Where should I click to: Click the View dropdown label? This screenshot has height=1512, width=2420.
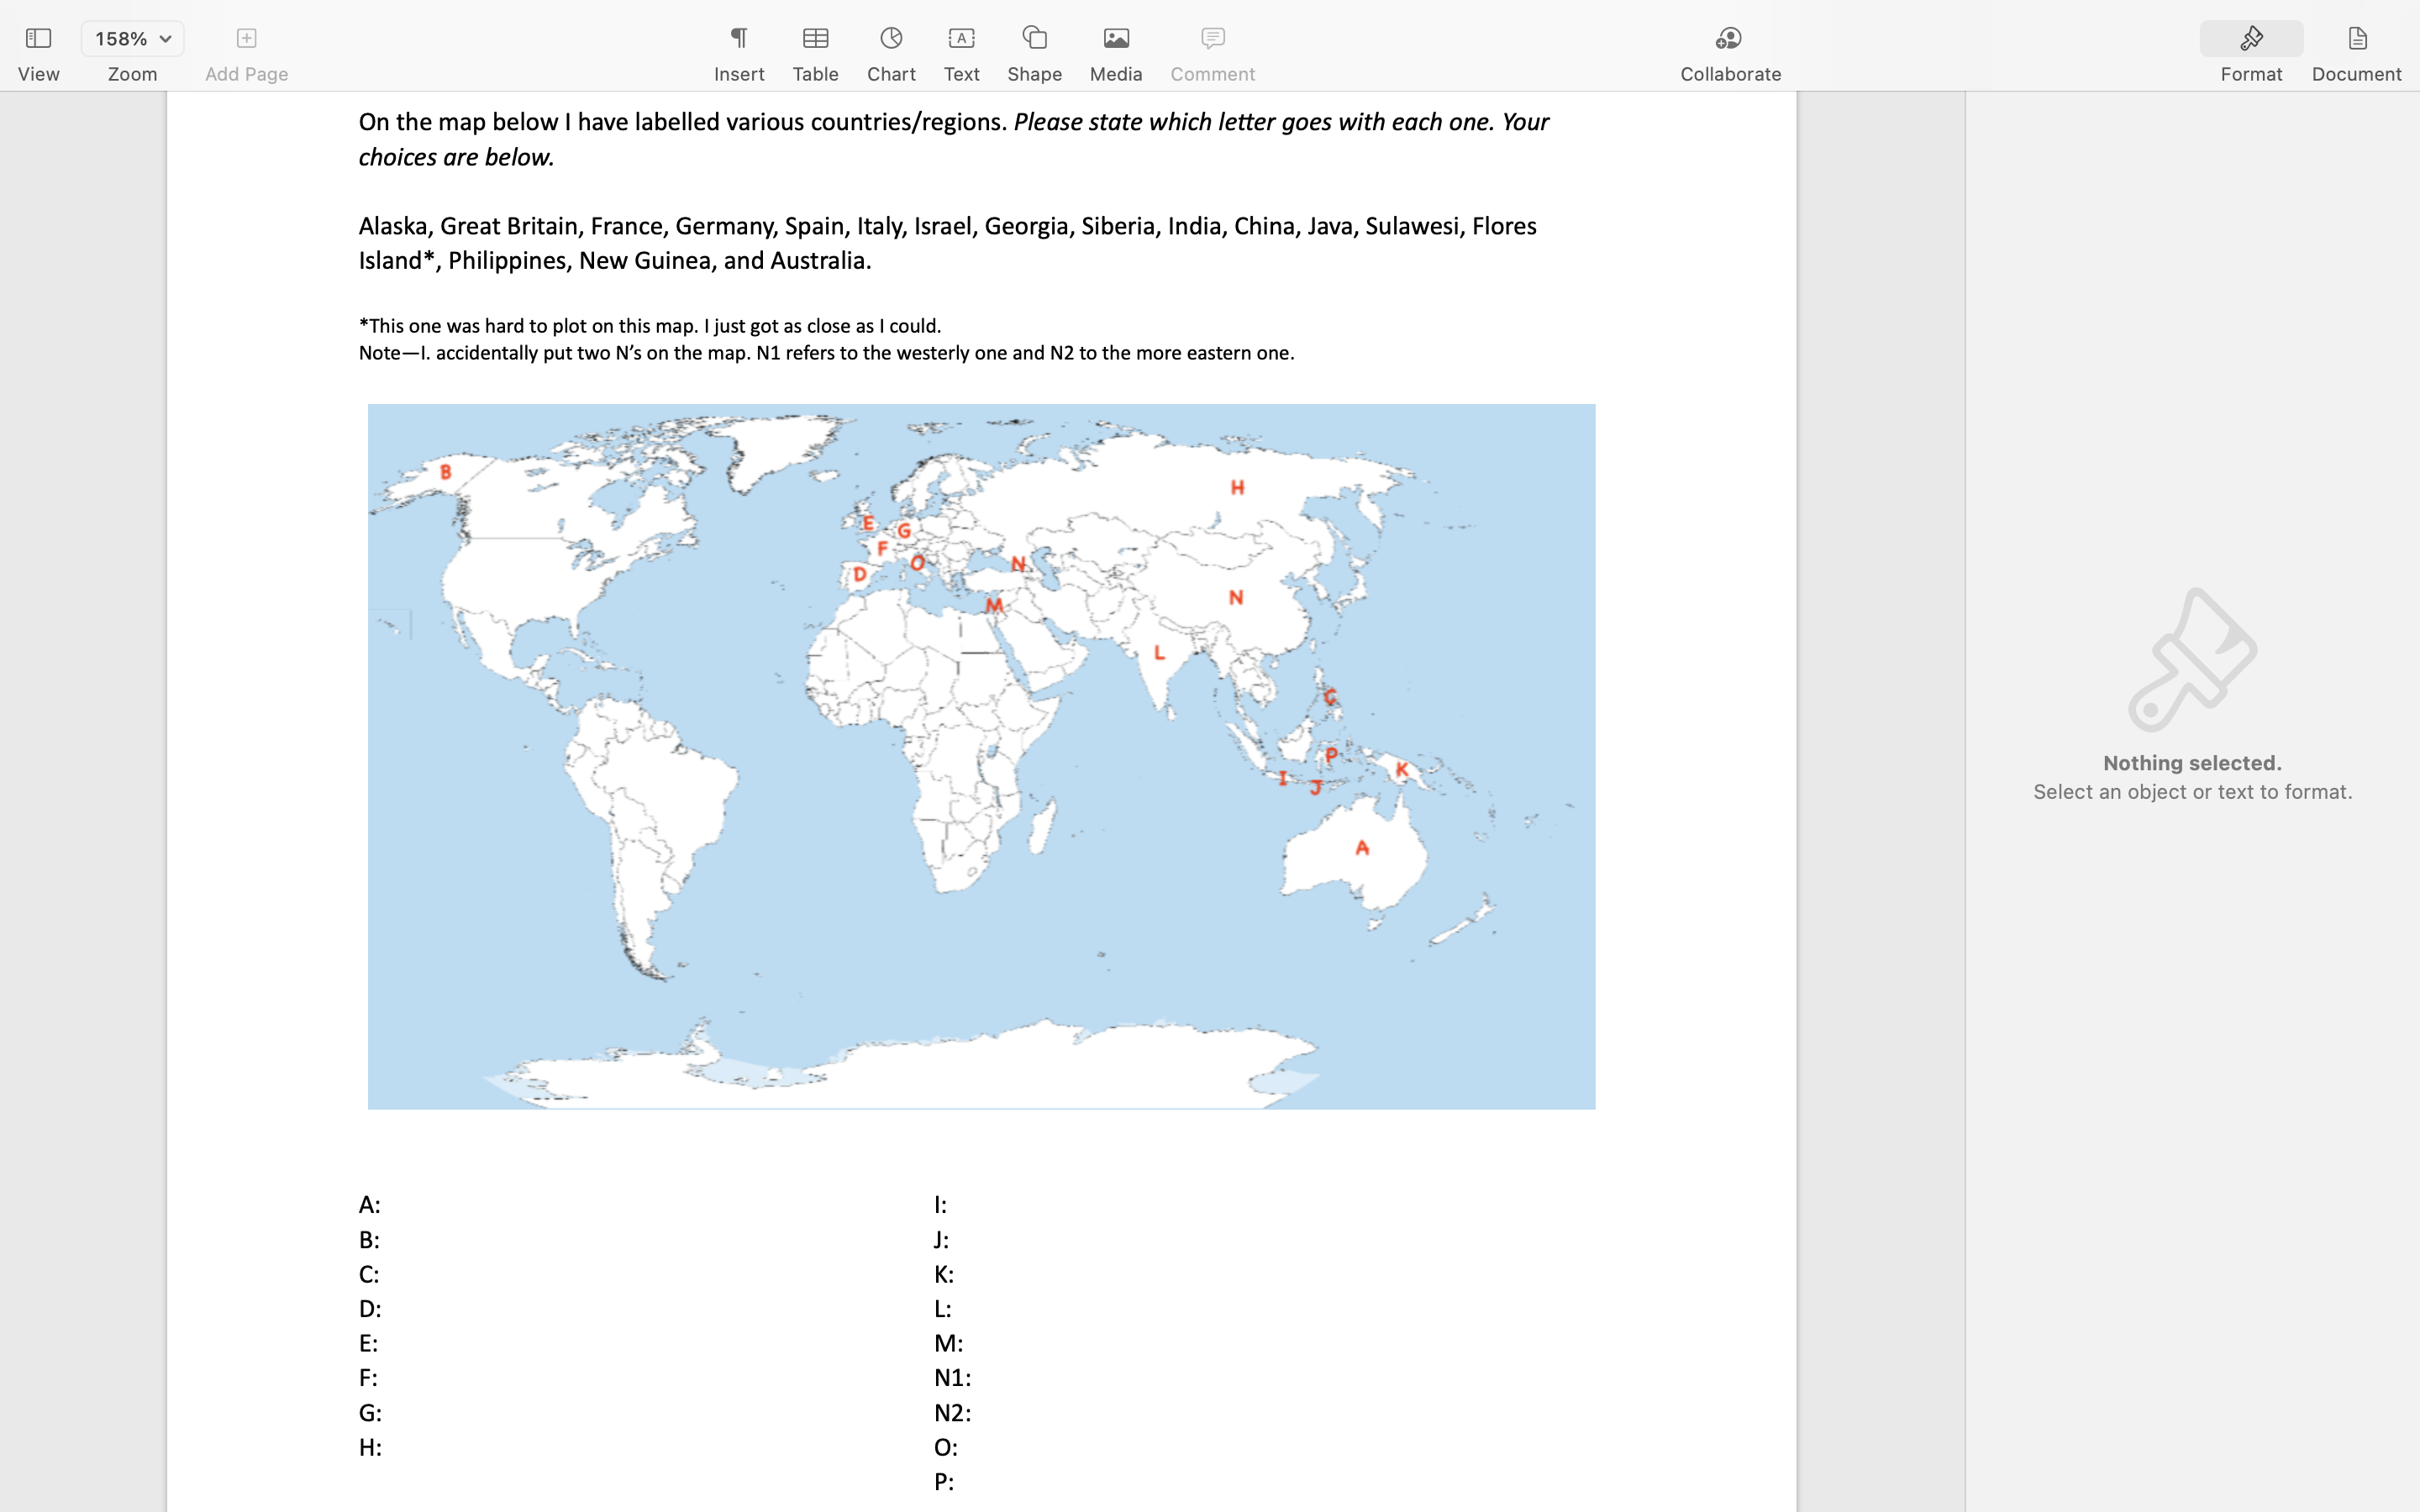pyautogui.click(x=38, y=74)
